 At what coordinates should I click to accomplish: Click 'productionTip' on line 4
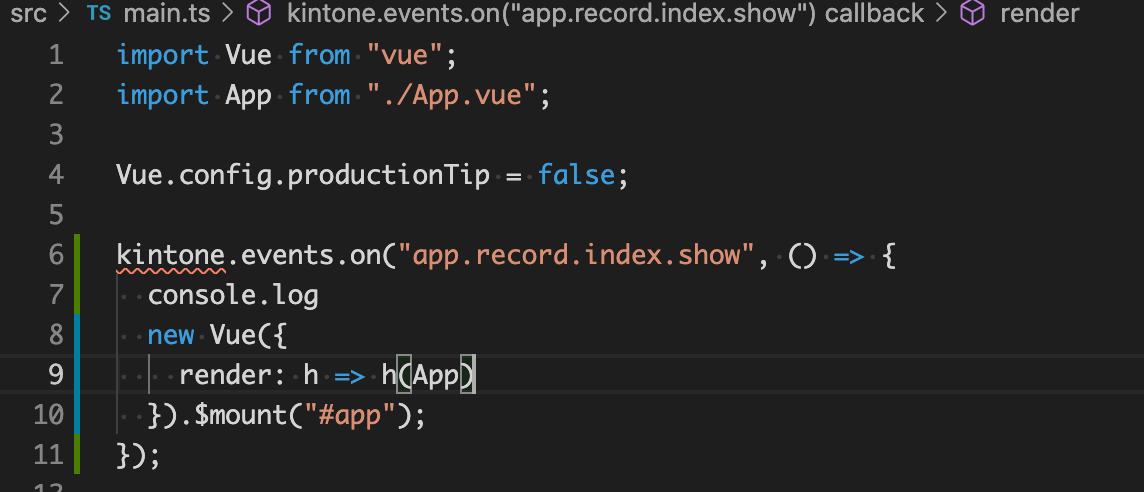click(388, 175)
